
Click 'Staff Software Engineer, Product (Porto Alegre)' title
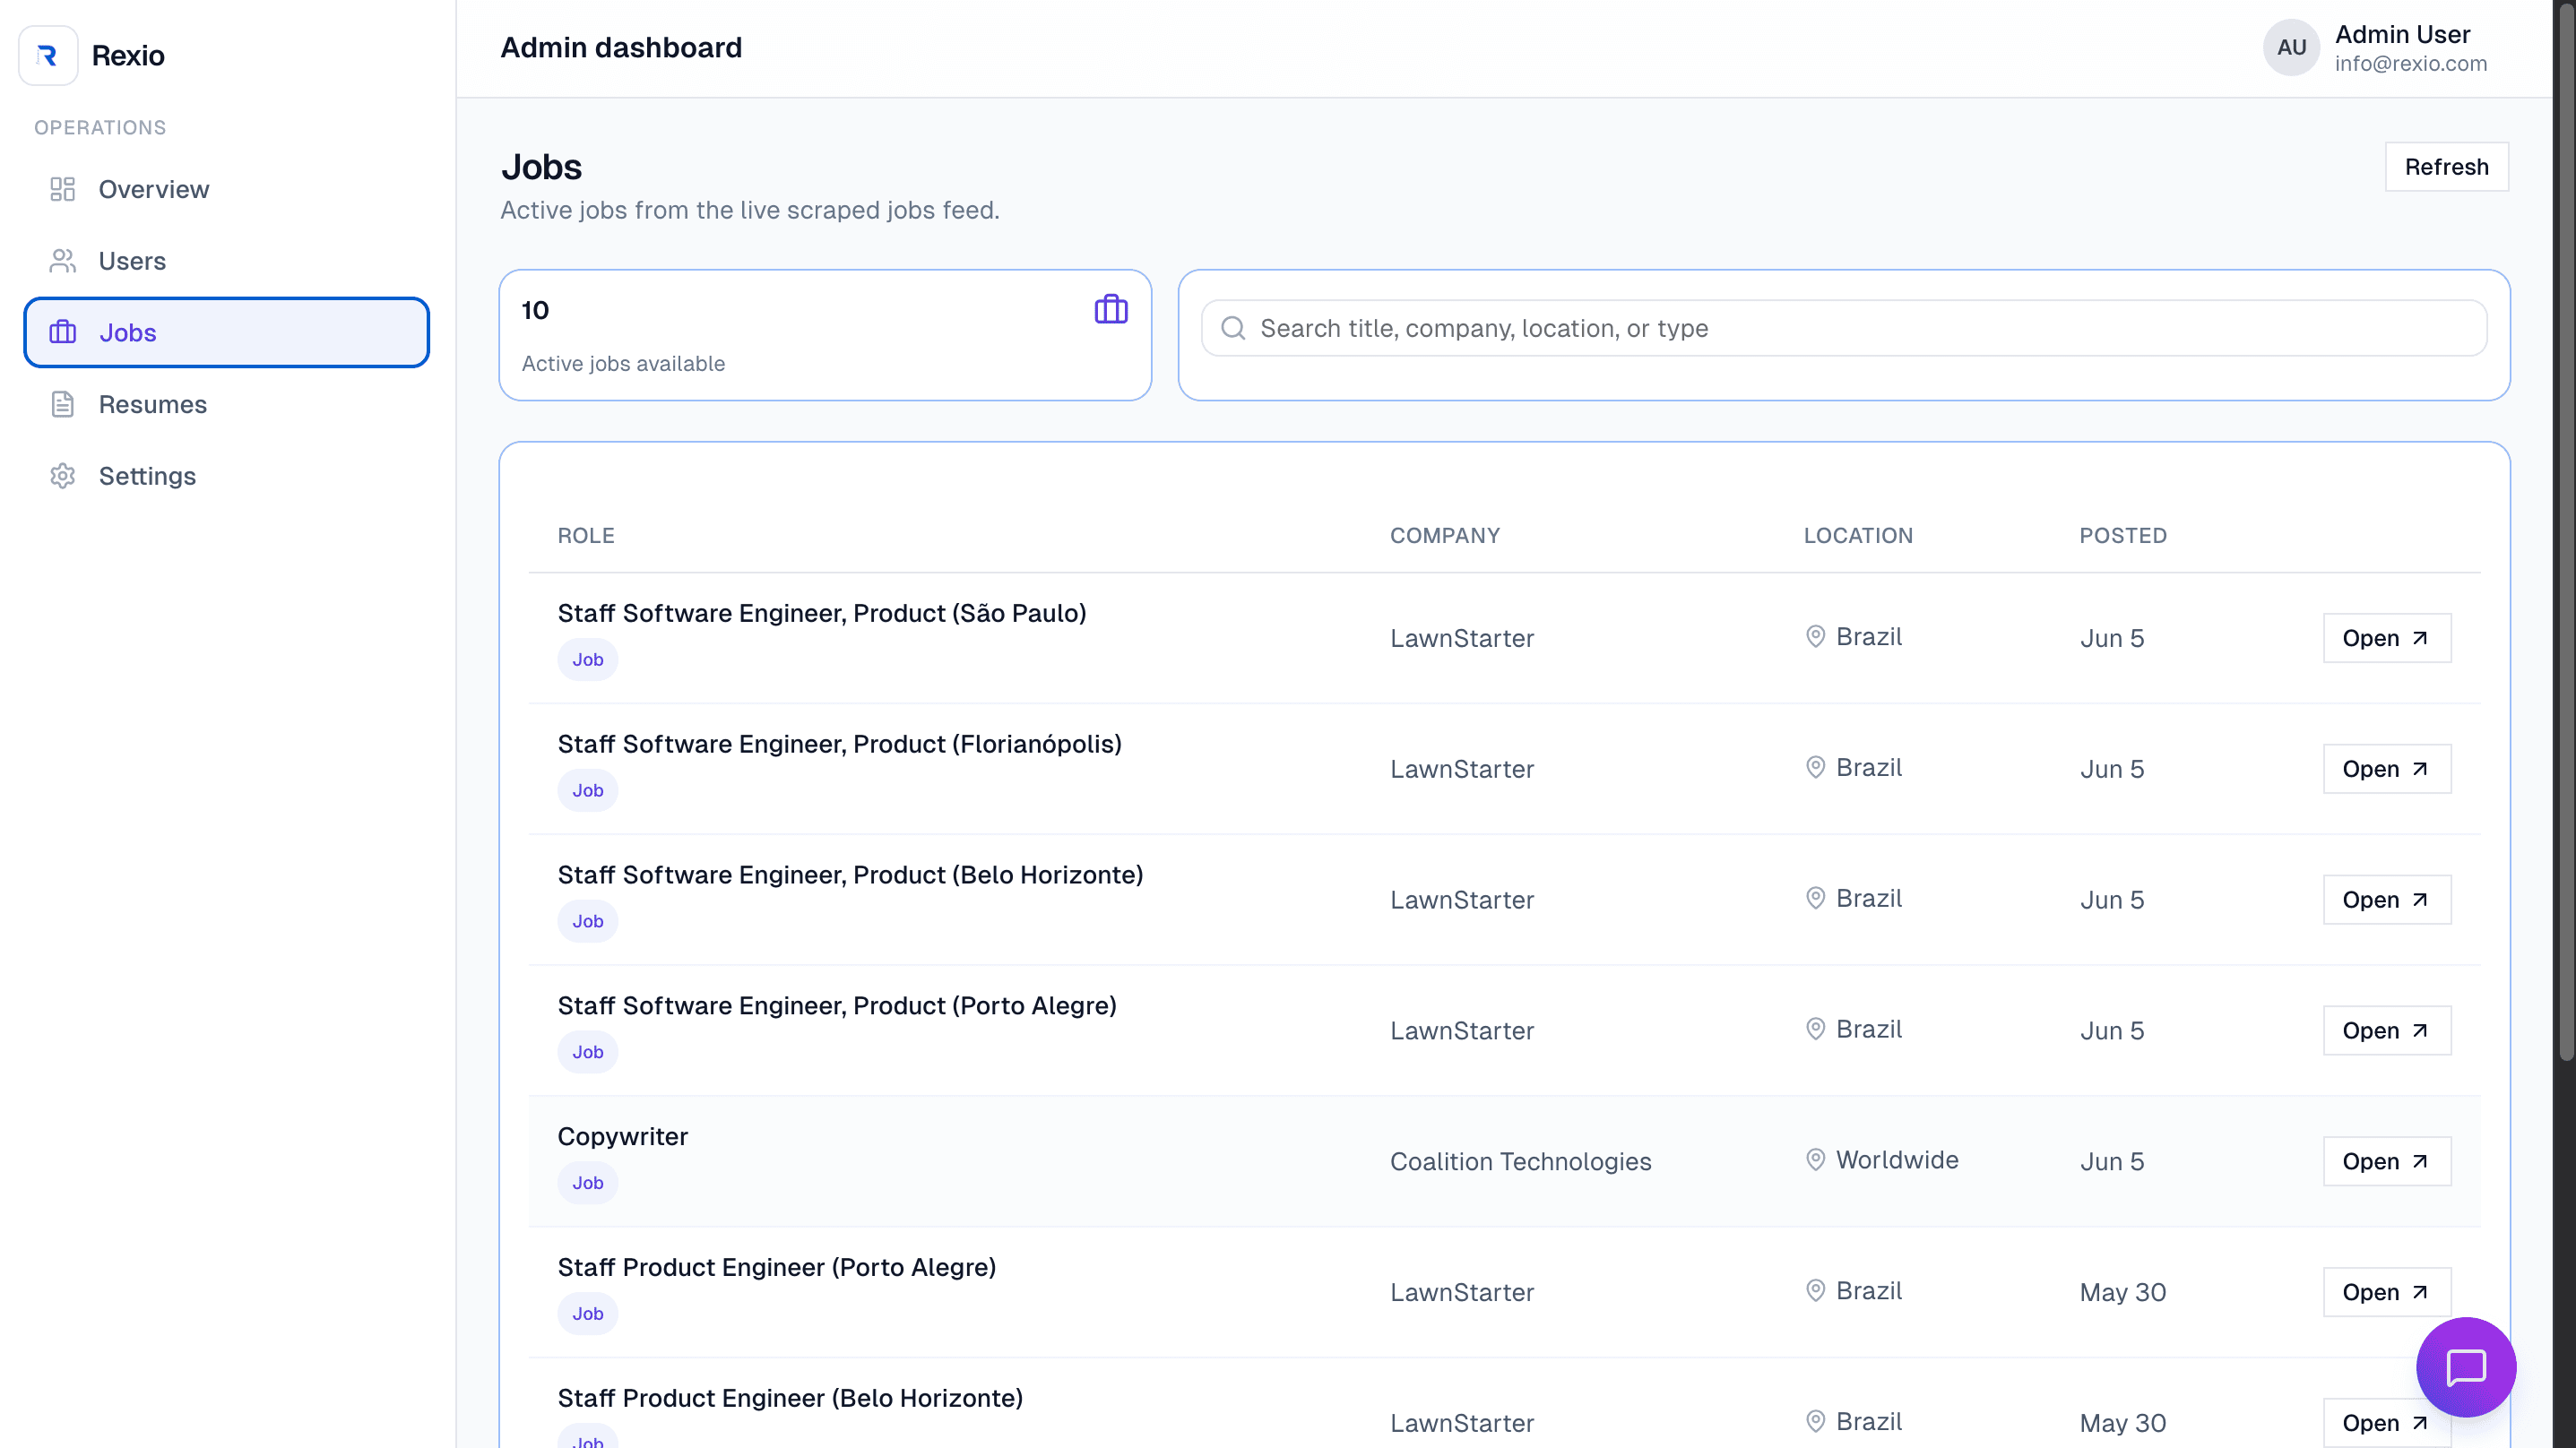point(837,1006)
